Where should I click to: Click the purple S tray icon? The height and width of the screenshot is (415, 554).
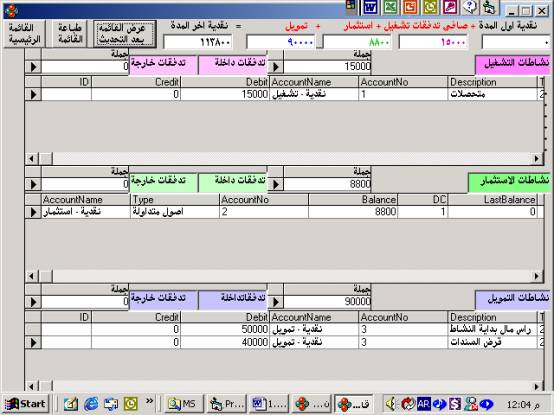455,404
